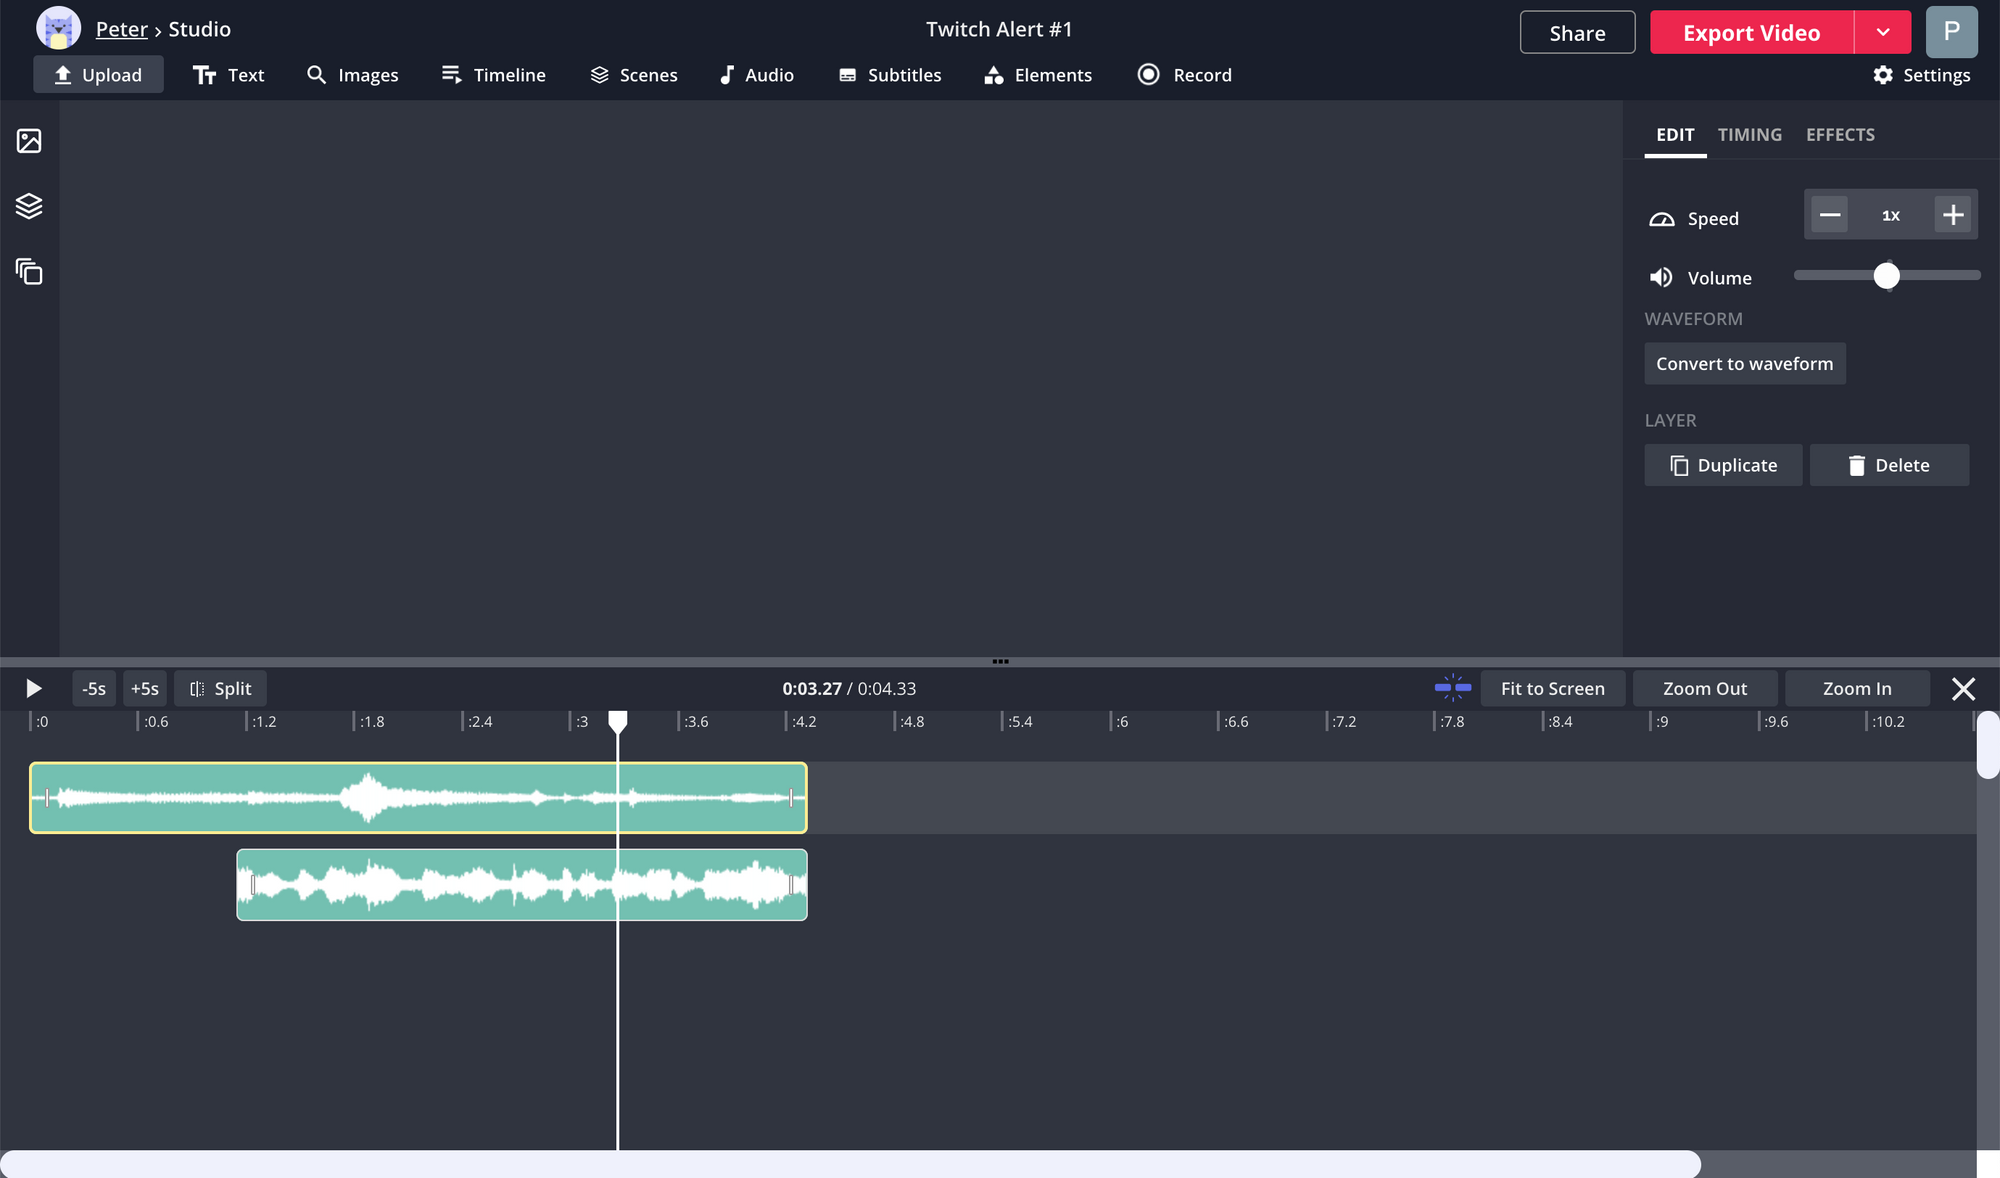
Task: Open the layers stack sidebar icon
Action: (29, 206)
